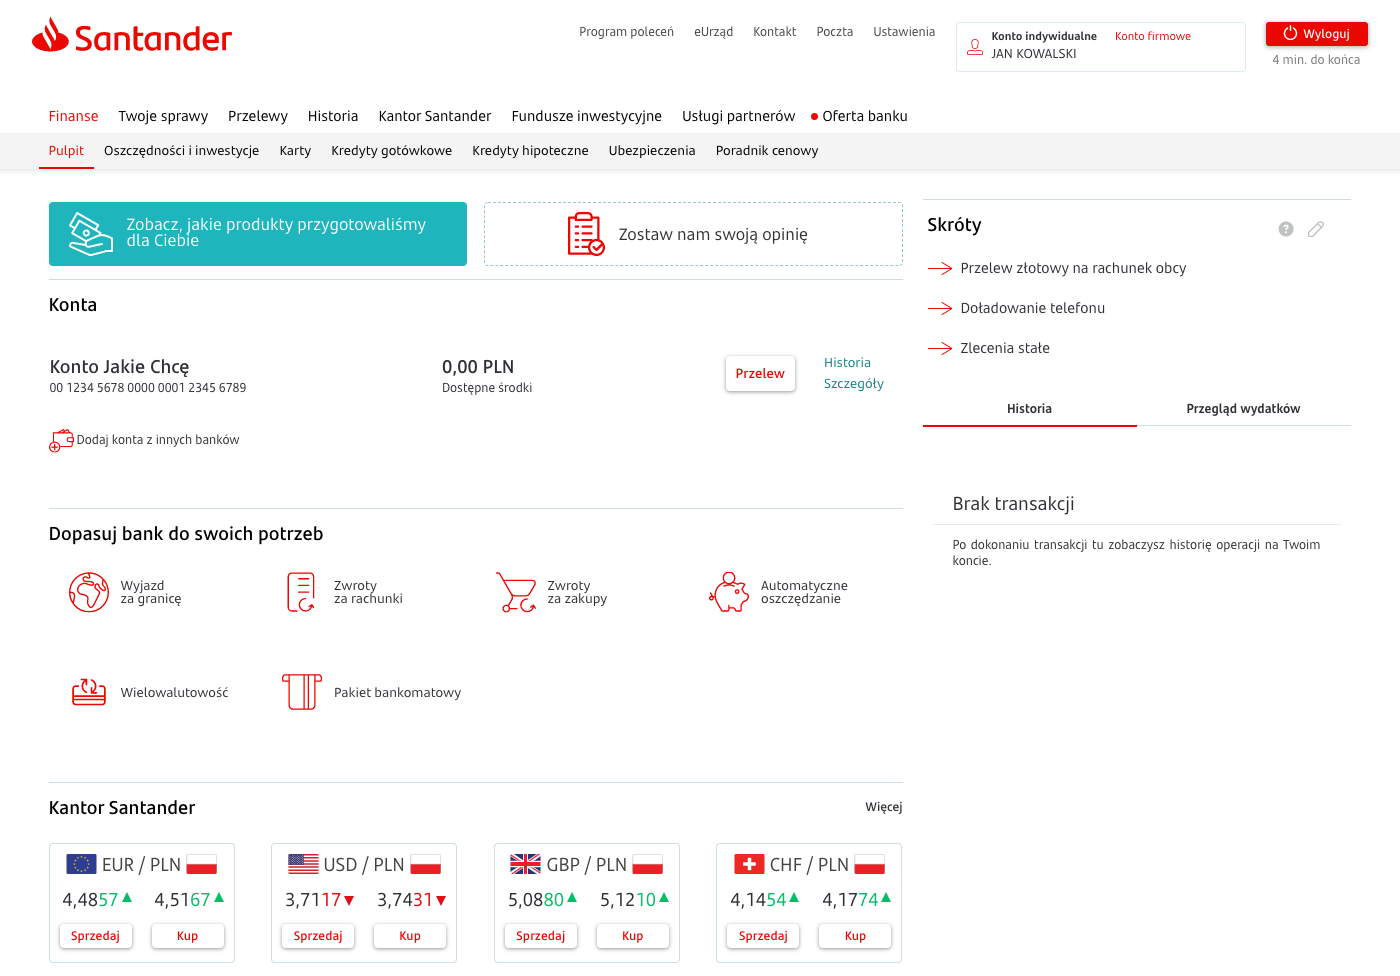The image size is (1400, 976).
Task: Click the globe icon for Wyjazd za granicę
Action: 89,592
